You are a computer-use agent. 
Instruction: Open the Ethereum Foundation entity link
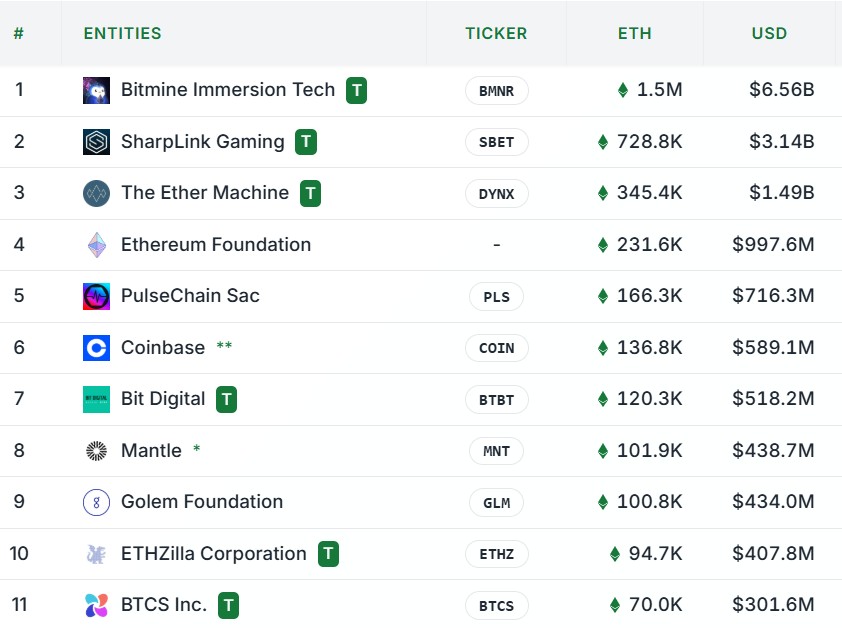pyautogui.click(x=216, y=245)
